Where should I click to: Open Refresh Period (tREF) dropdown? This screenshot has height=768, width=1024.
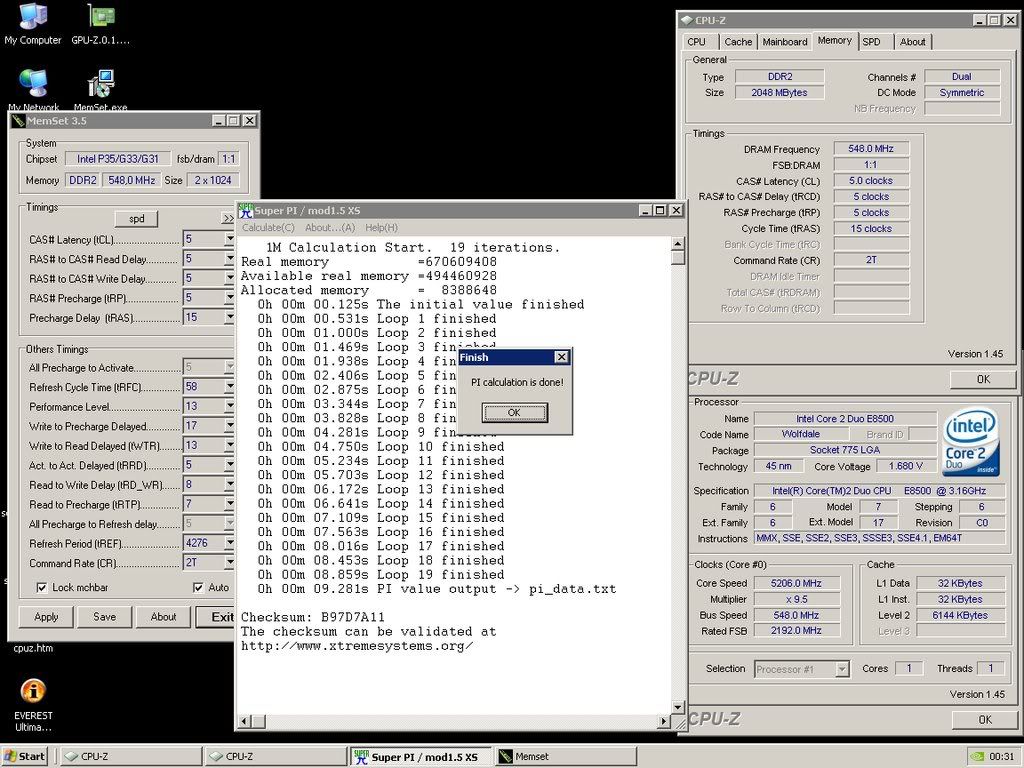click(x=229, y=543)
